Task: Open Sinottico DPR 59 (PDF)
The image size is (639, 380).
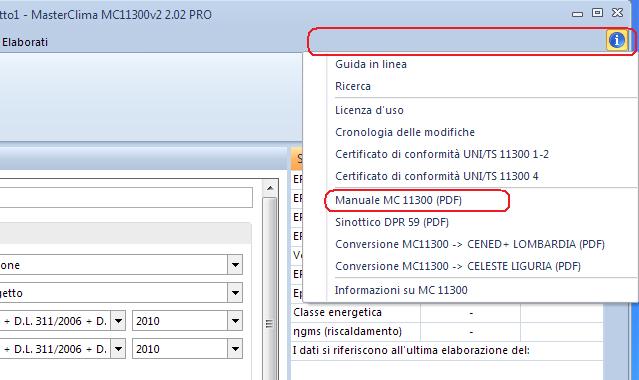Action: 392,222
